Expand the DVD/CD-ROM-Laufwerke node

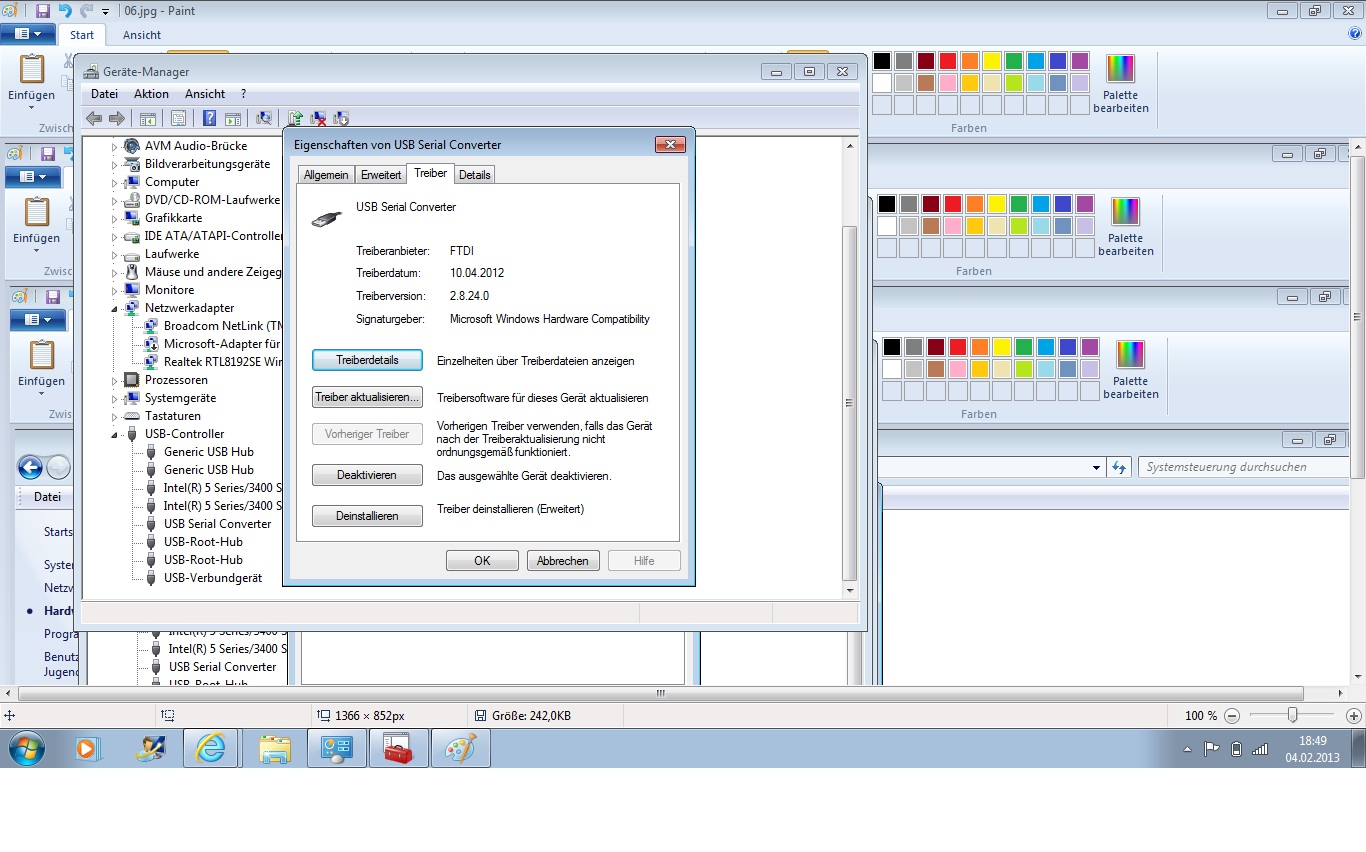tap(115, 200)
